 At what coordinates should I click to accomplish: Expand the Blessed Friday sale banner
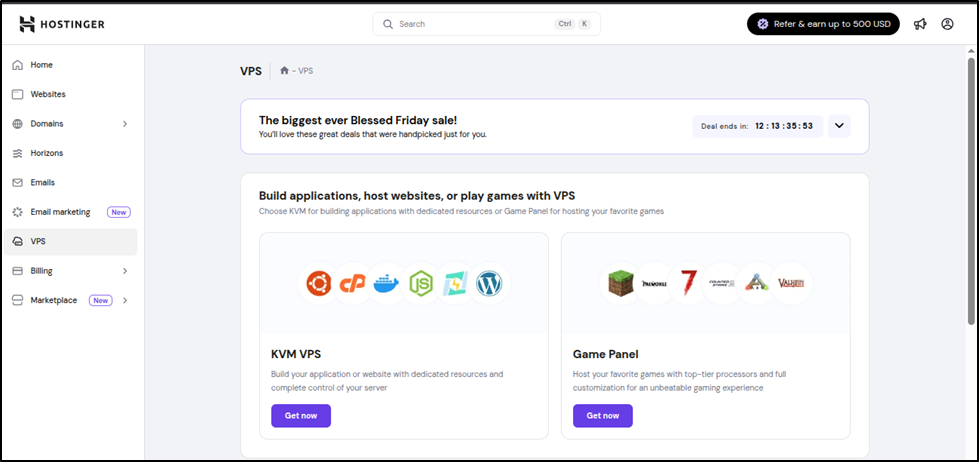(840, 126)
